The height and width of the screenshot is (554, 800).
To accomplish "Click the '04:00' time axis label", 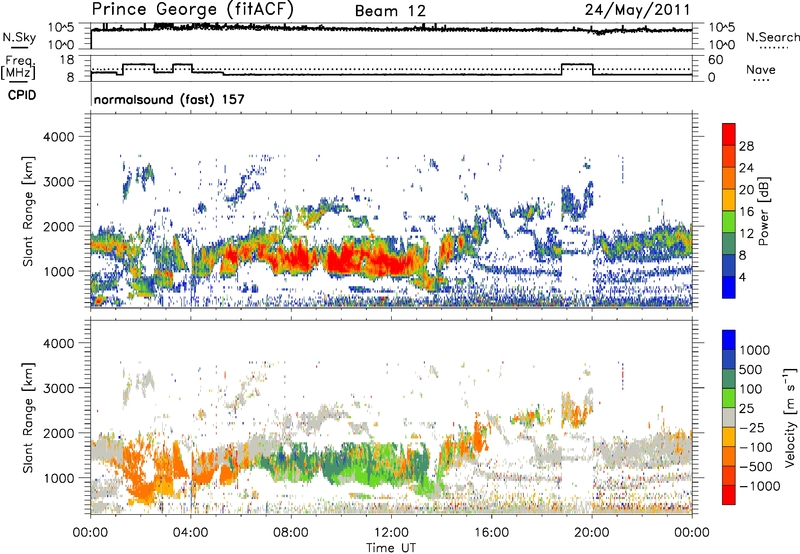I will [x=190, y=533].
